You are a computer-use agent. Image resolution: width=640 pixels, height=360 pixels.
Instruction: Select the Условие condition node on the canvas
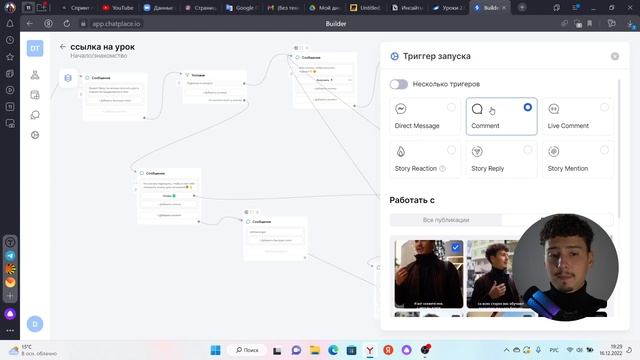click(x=215, y=87)
